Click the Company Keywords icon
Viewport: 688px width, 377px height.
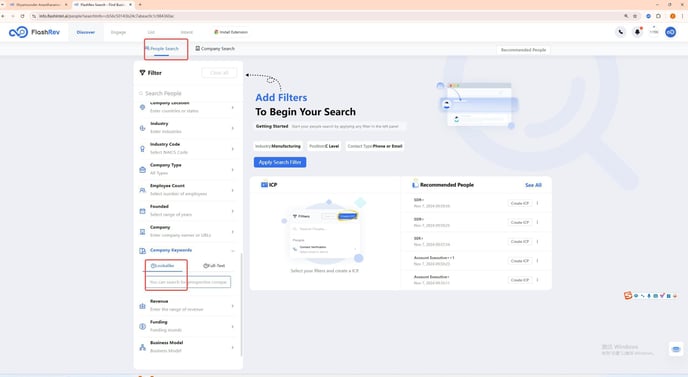tap(142, 251)
